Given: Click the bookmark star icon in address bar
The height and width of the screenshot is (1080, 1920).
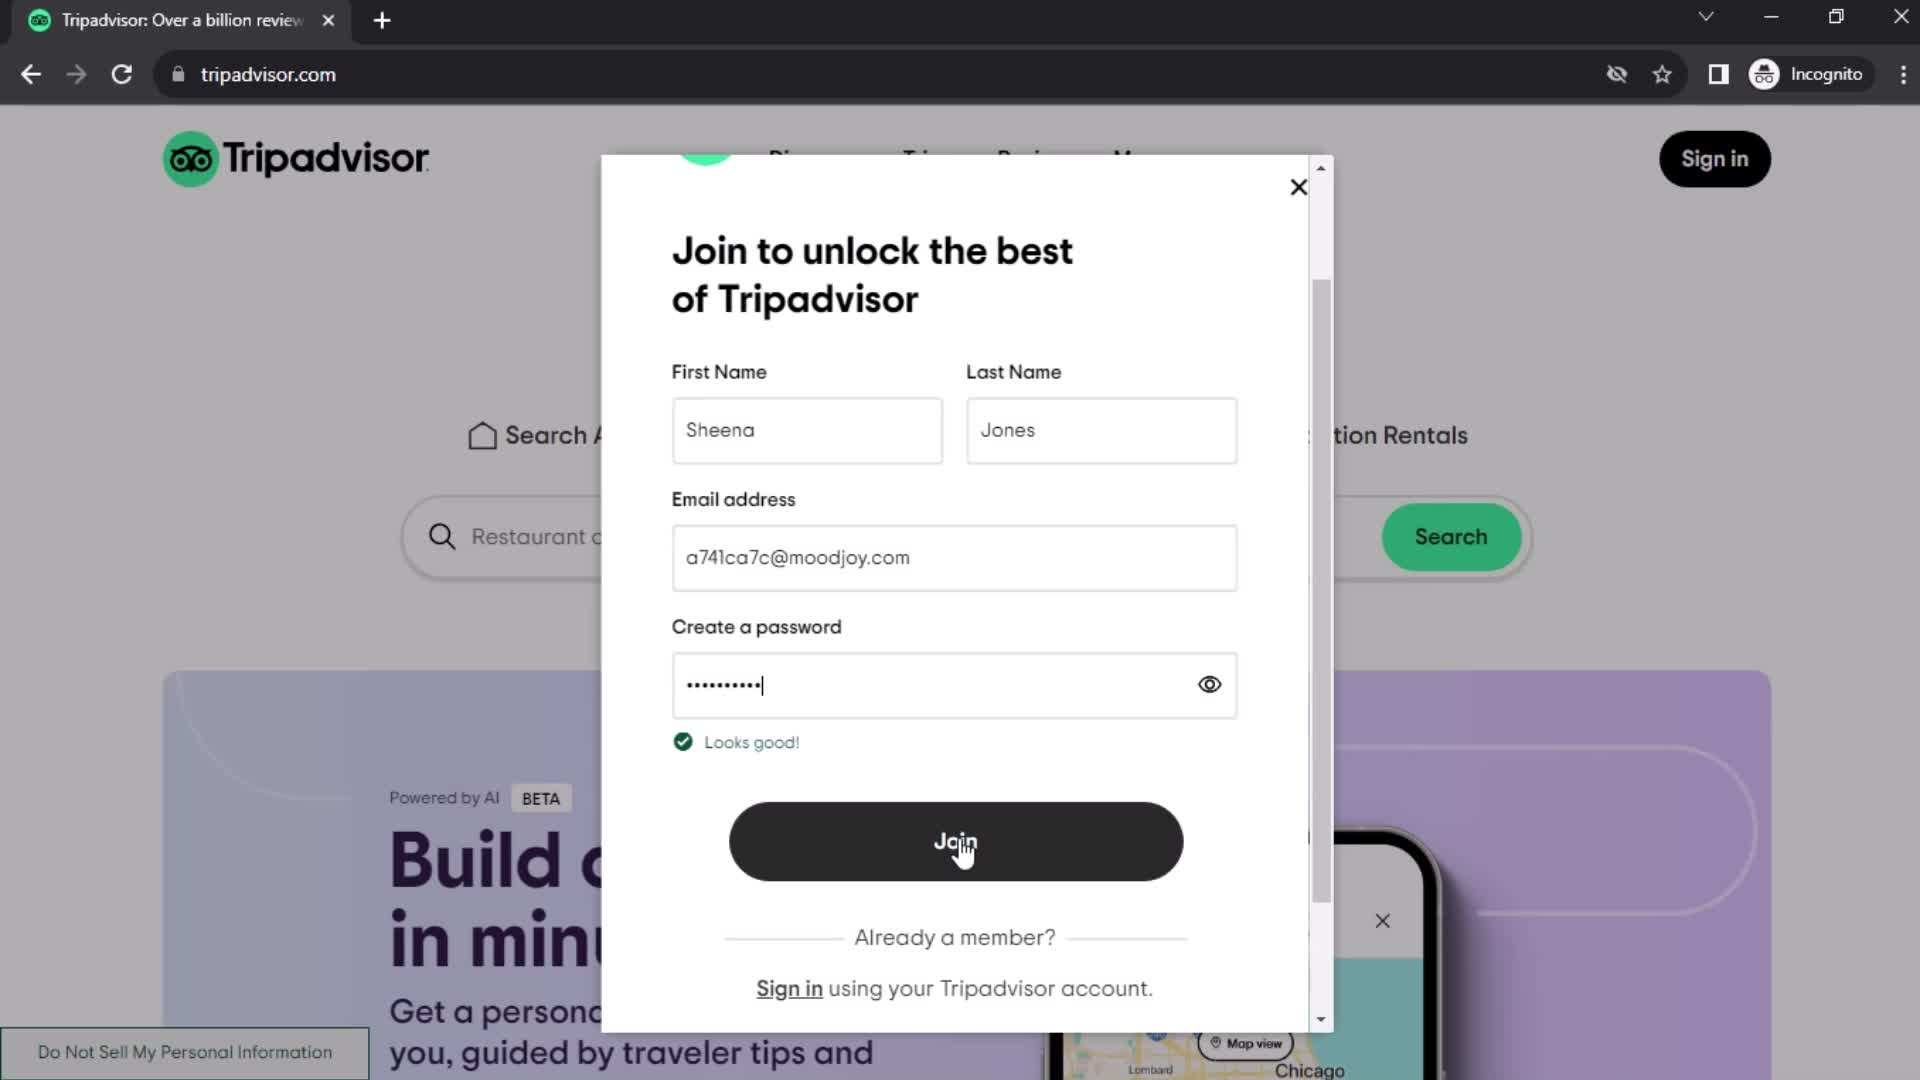Looking at the screenshot, I should [1664, 75].
